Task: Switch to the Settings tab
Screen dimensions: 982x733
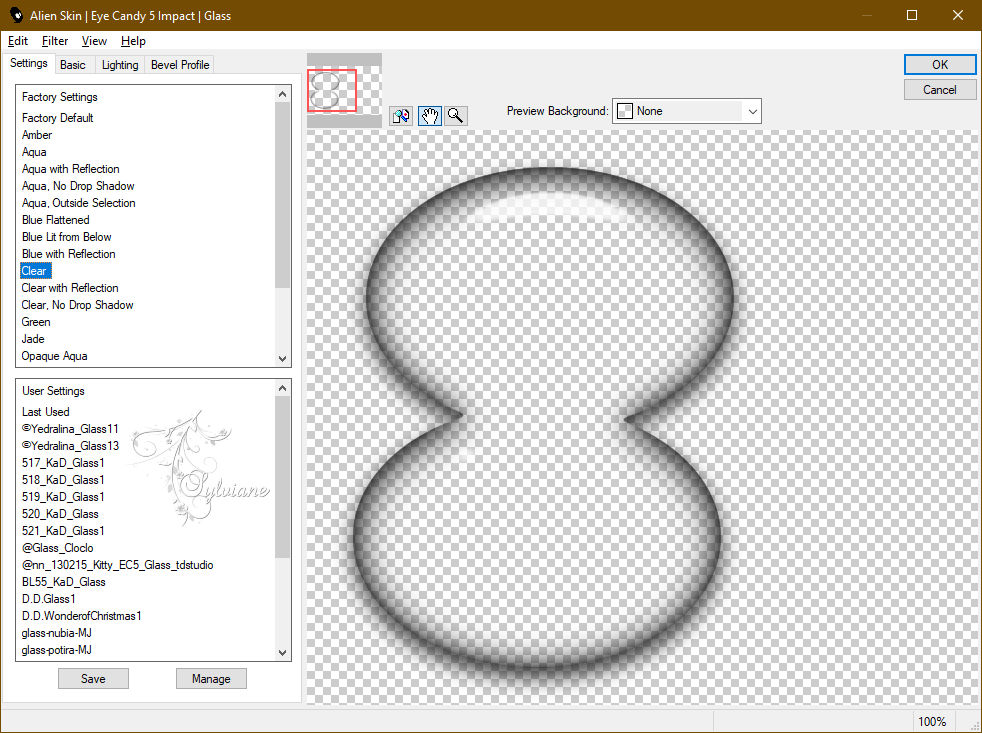Action: tap(28, 63)
